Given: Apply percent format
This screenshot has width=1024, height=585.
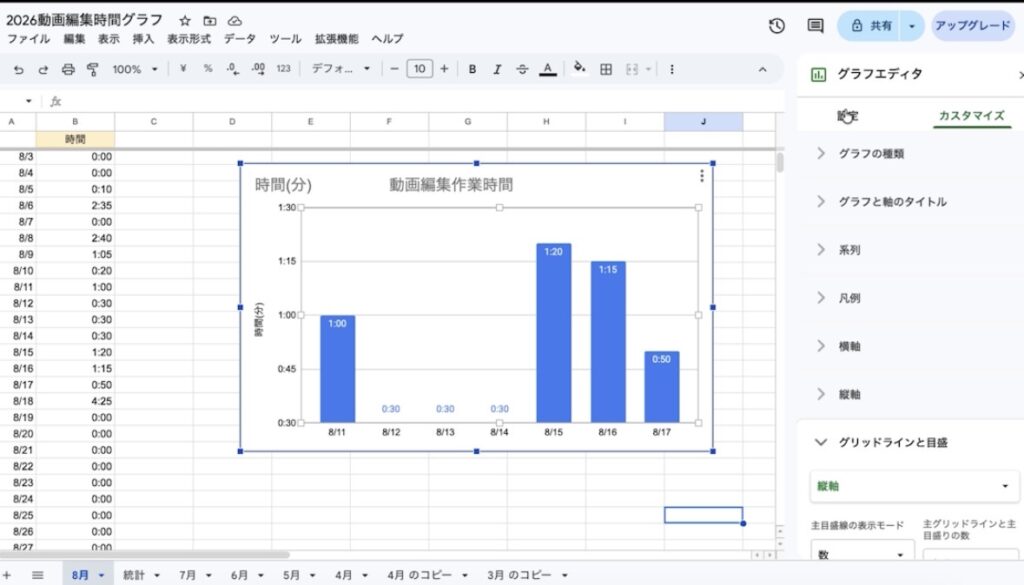Looking at the screenshot, I should click(208, 69).
